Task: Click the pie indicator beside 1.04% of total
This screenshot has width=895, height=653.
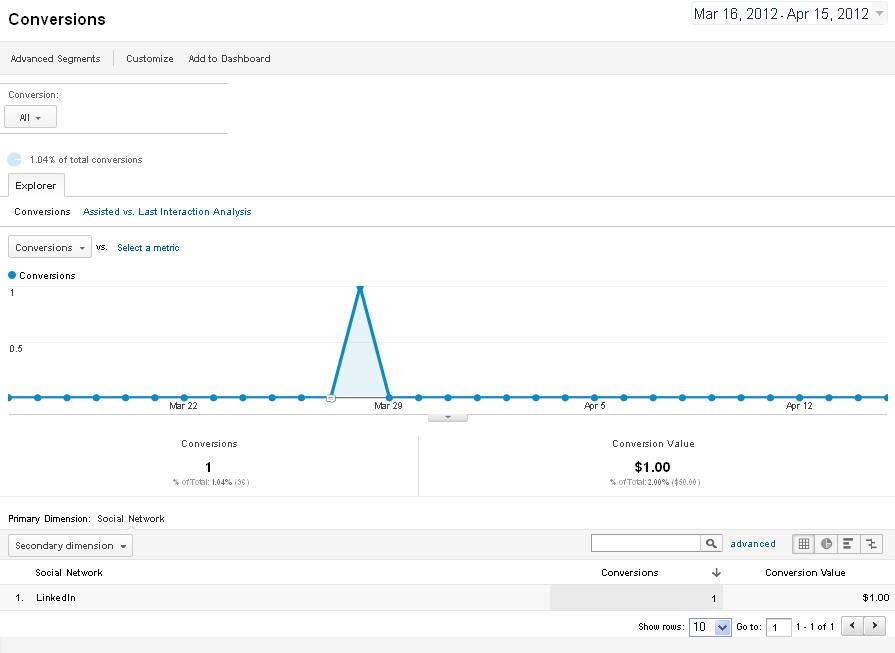Action: coord(14,160)
